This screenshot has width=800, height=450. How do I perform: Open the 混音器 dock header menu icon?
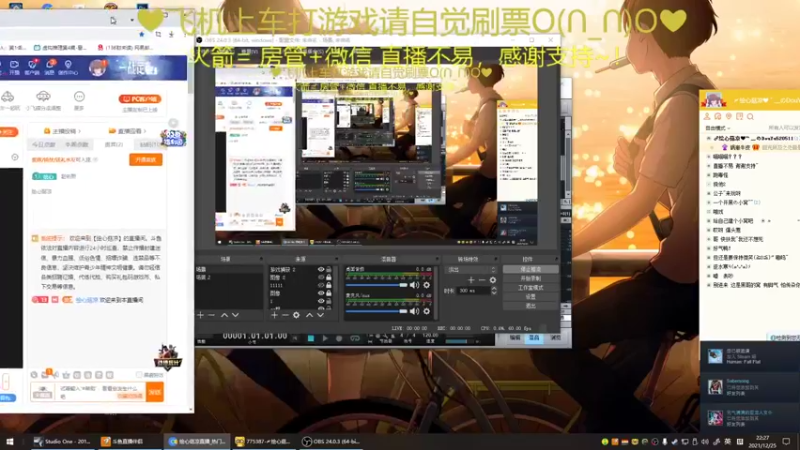click(x=437, y=259)
